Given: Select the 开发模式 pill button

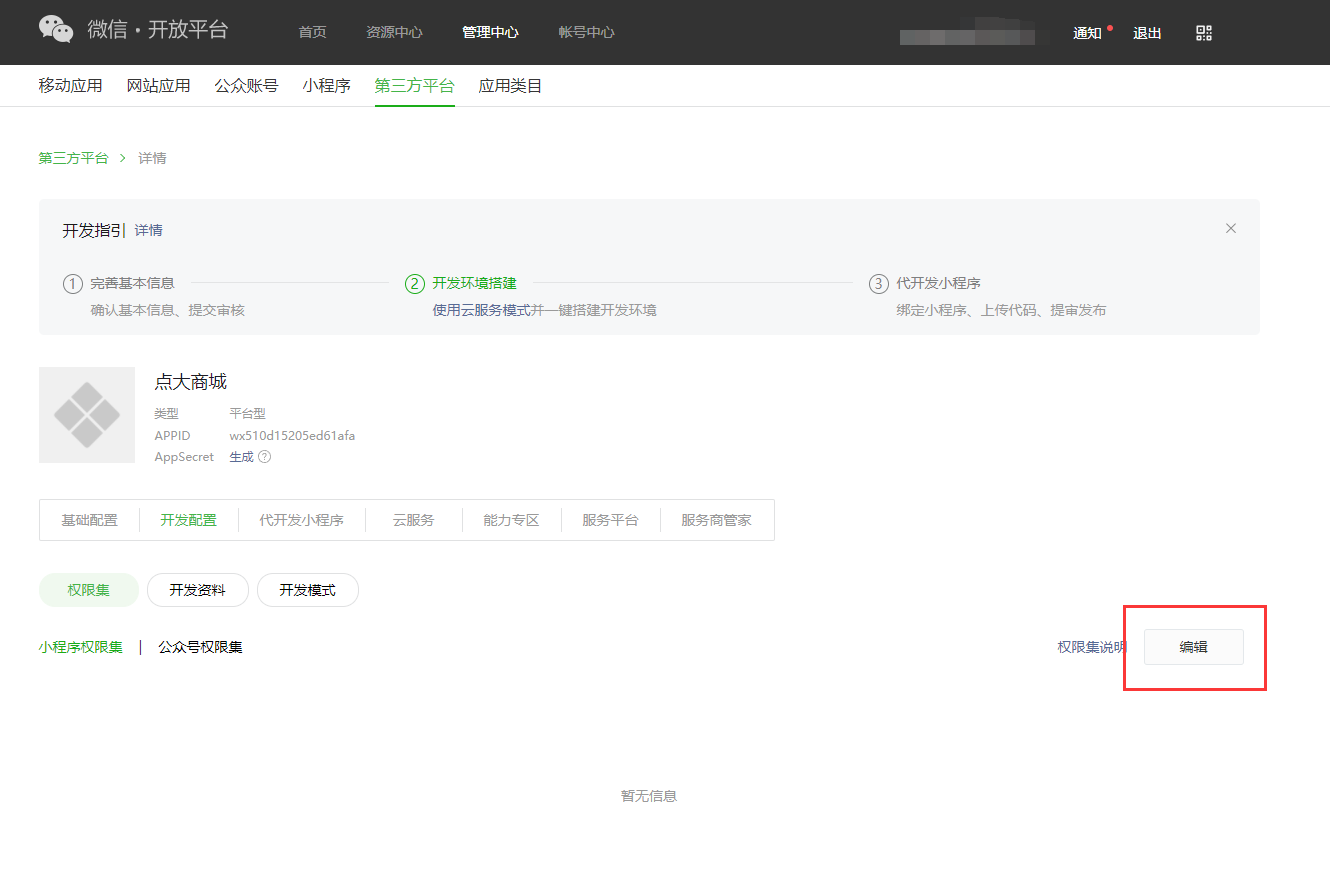Looking at the screenshot, I should click(x=308, y=590).
